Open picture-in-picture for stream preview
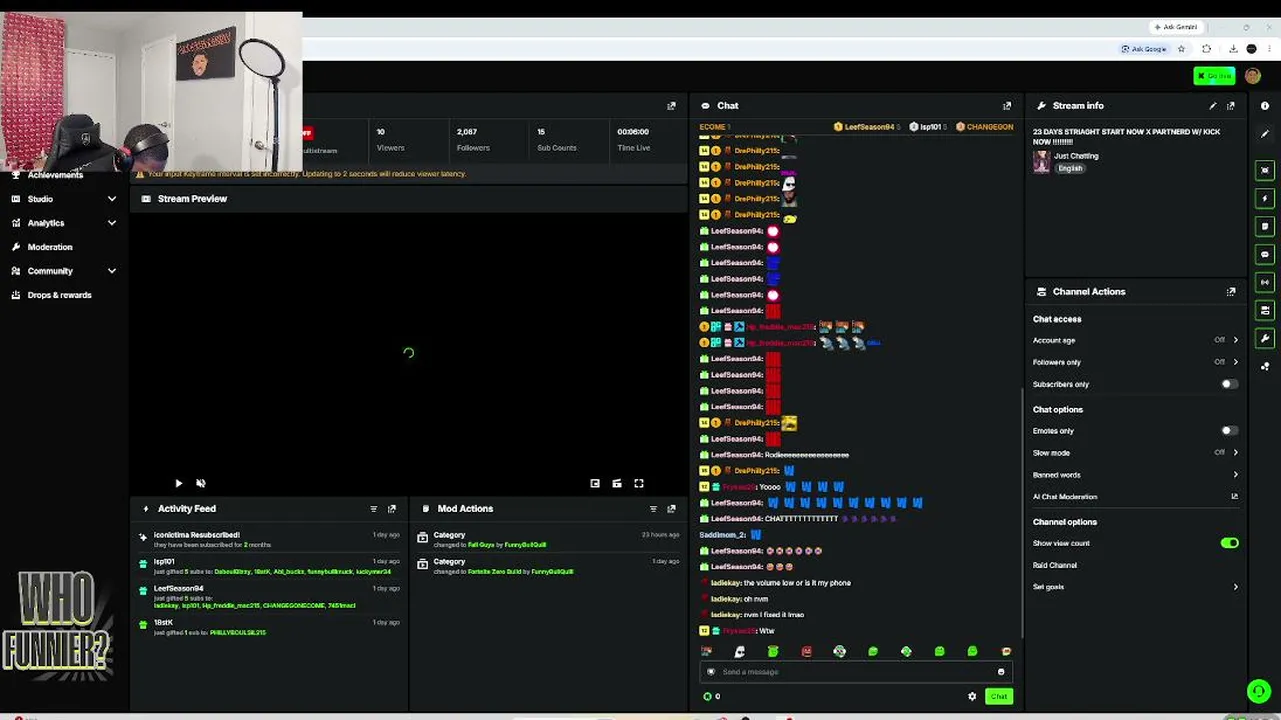1281x720 pixels. 595,484
